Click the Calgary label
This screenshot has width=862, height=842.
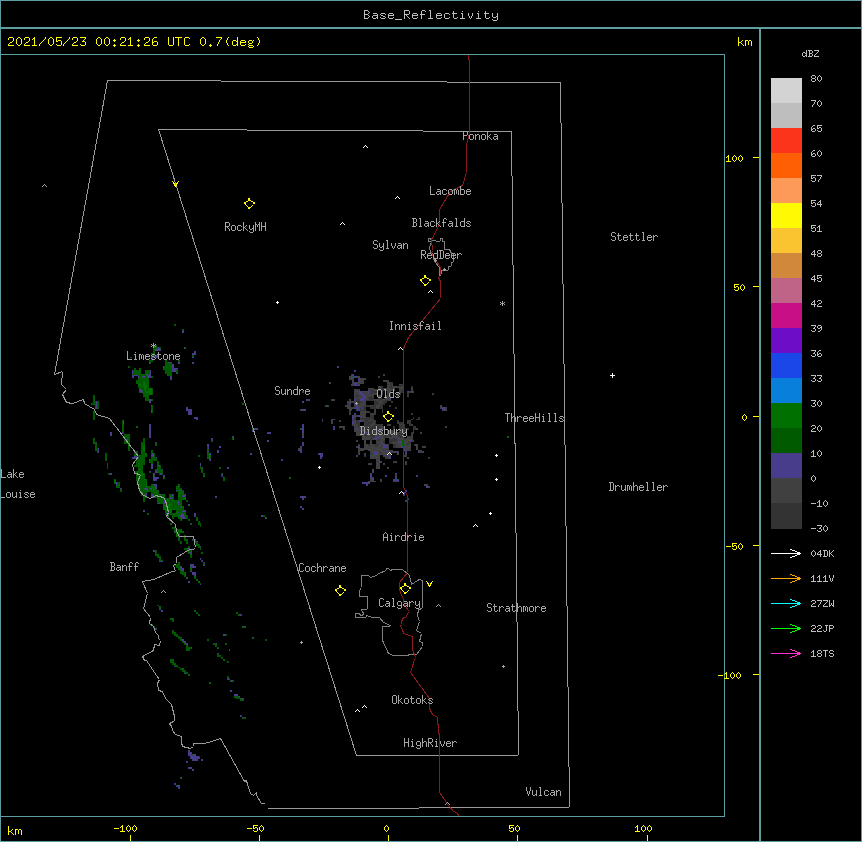tap(399, 603)
